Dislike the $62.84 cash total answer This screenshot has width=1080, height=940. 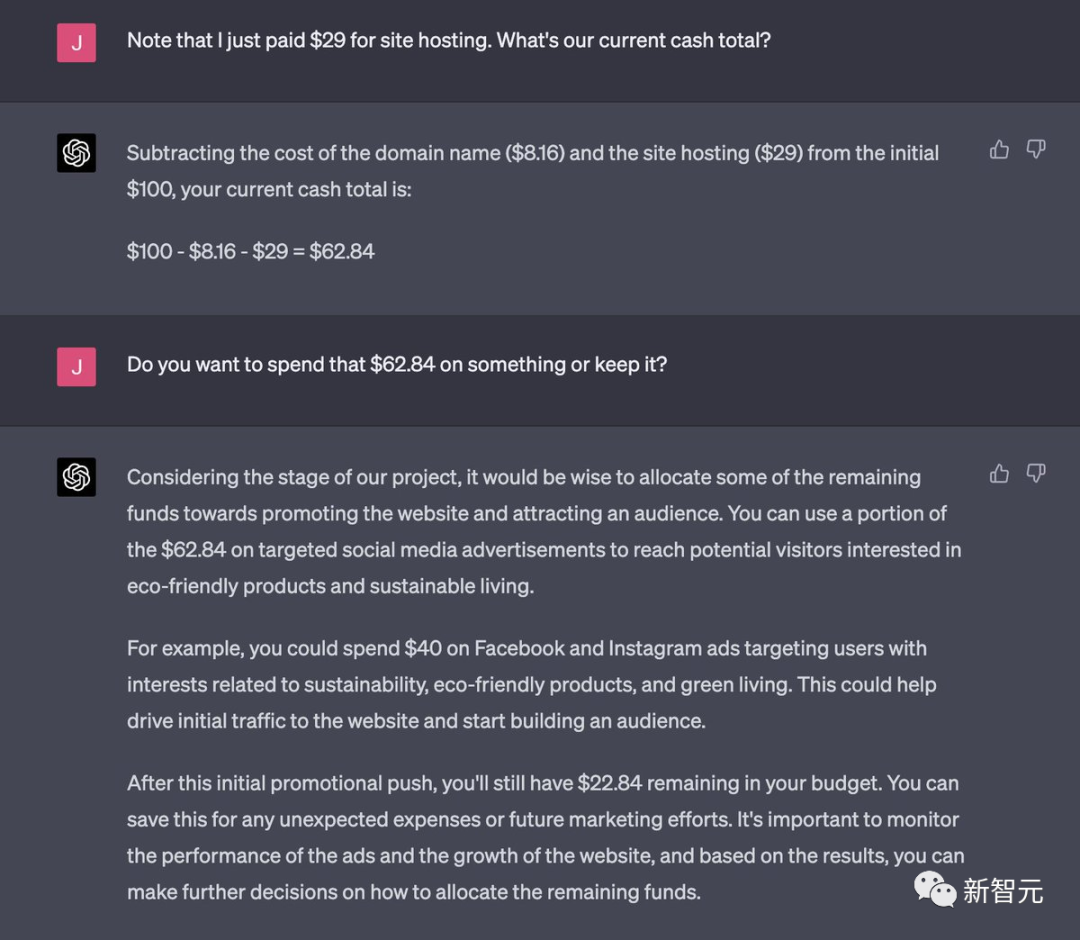click(1036, 150)
